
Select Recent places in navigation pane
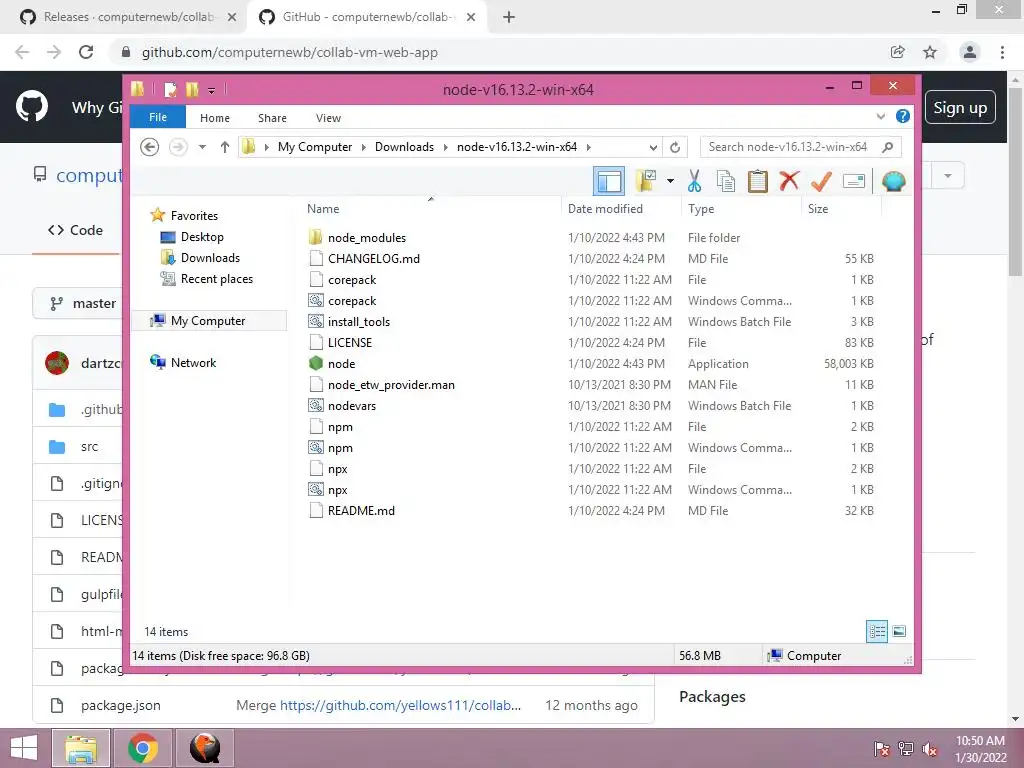[x=217, y=278]
